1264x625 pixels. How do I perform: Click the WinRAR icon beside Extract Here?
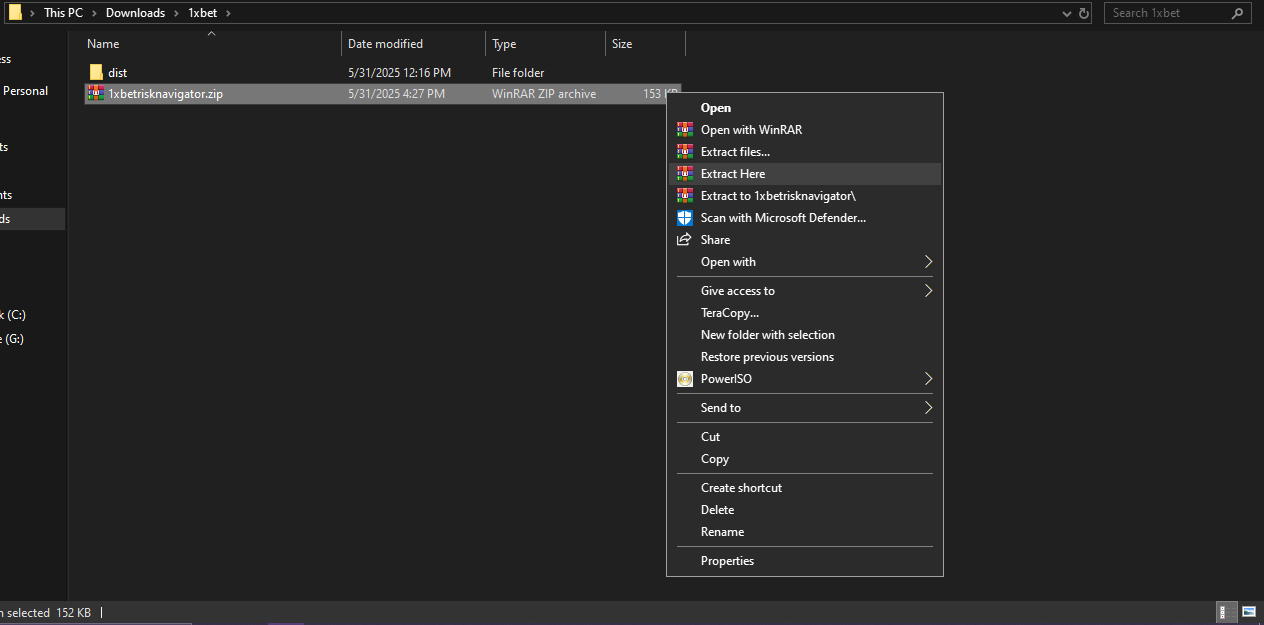click(x=685, y=174)
